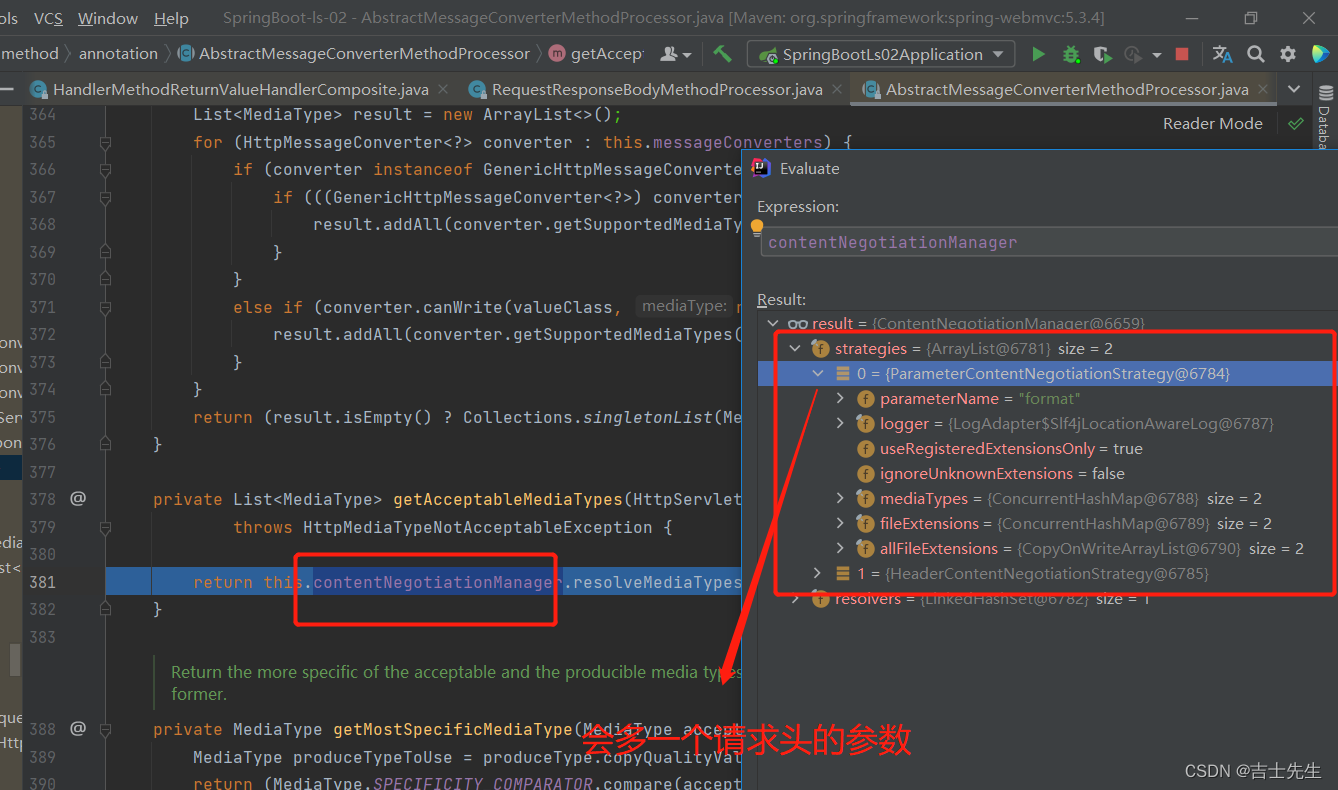The width and height of the screenshot is (1338, 790).
Task: Close the RequestResponseBodyMethodProcessor.java tab
Action: tap(837, 89)
